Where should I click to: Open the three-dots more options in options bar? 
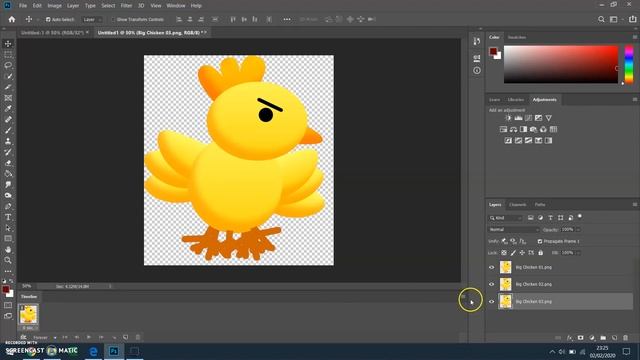(x=287, y=19)
